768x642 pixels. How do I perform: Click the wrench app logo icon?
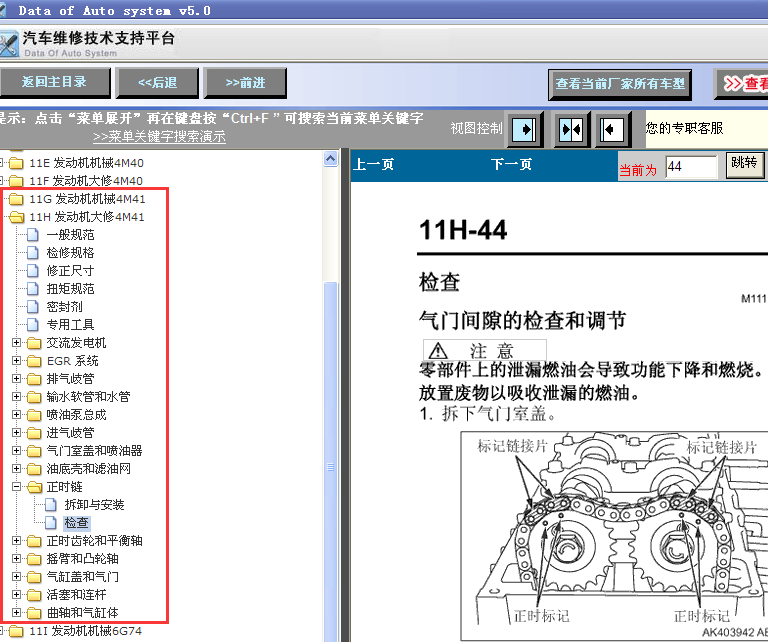tap(9, 44)
